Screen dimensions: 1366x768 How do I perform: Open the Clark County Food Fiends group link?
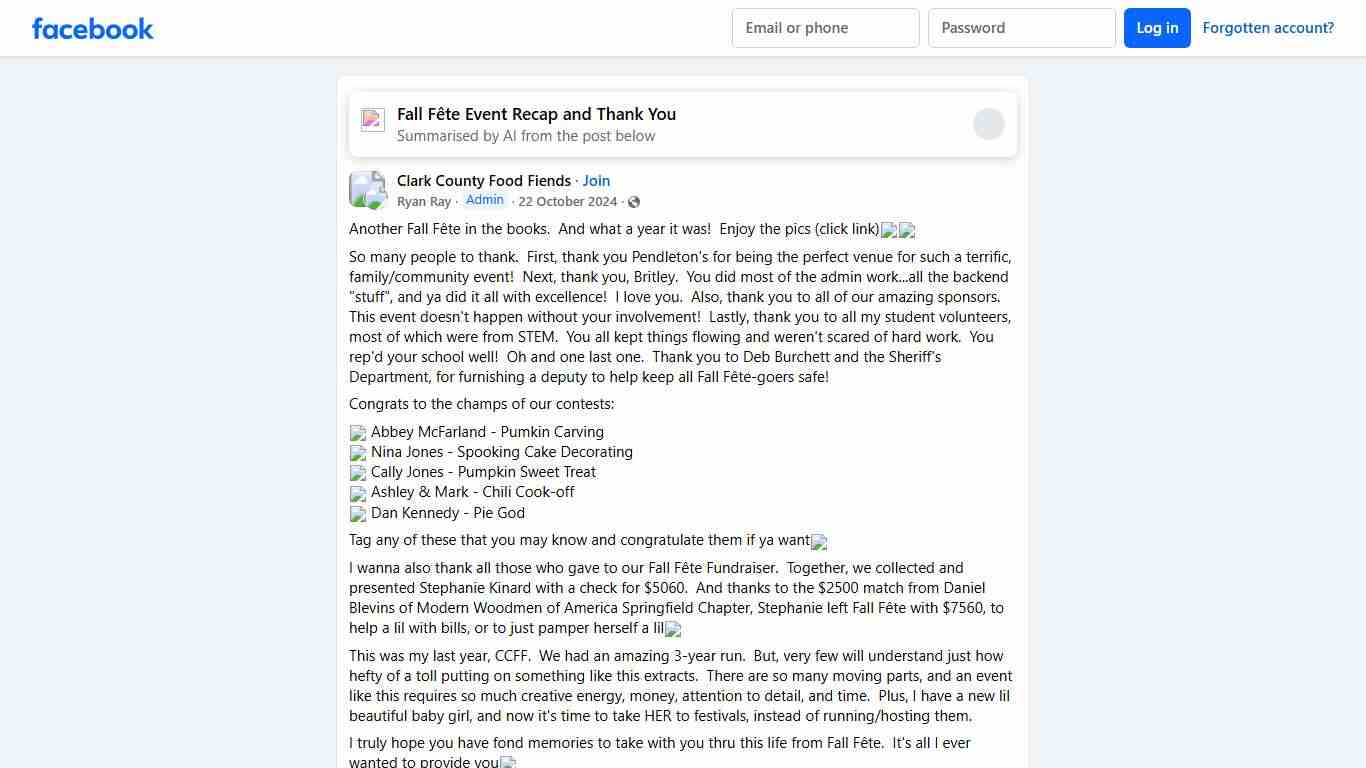pos(484,181)
